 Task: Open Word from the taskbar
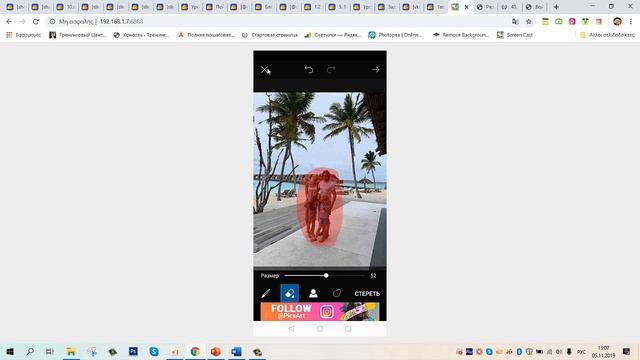click(x=236, y=351)
